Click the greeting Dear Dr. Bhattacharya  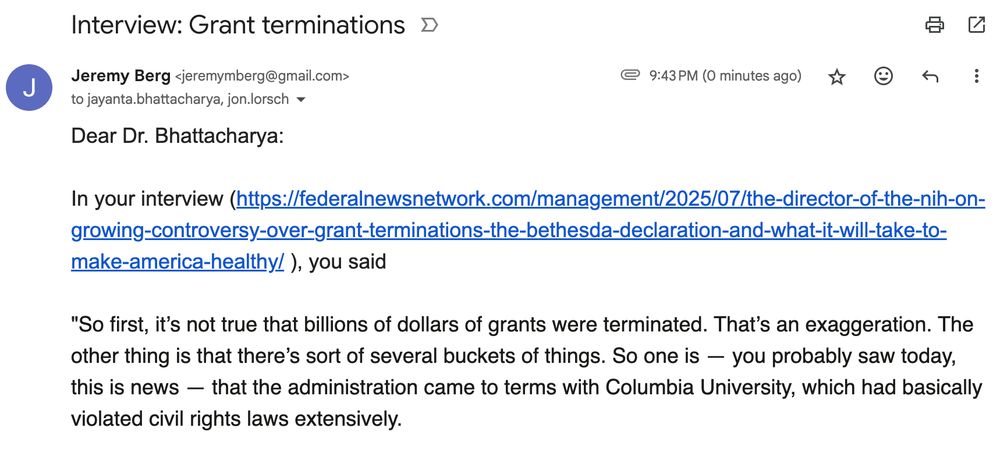tap(177, 137)
